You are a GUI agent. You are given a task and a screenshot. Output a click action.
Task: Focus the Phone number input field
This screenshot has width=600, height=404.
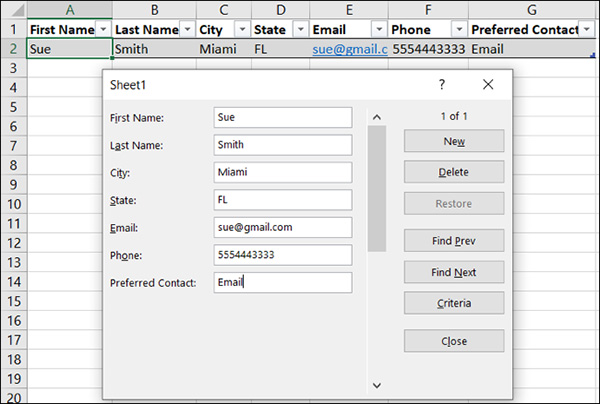(x=283, y=255)
